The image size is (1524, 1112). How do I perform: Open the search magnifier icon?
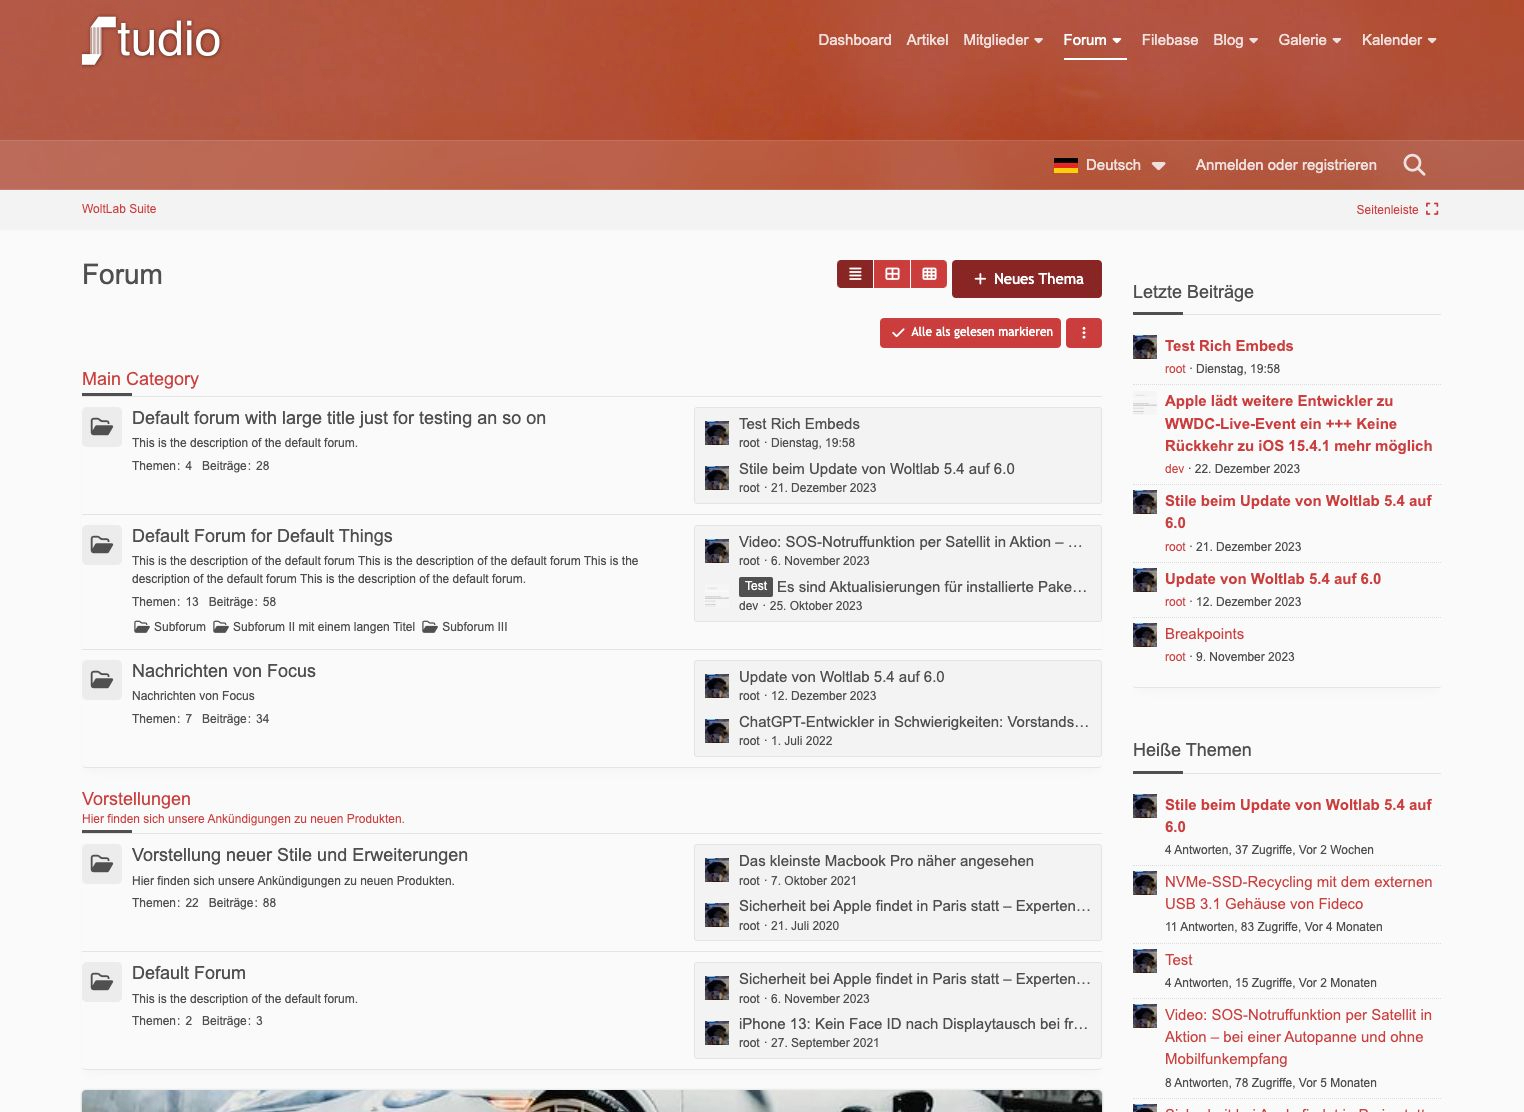coord(1414,165)
